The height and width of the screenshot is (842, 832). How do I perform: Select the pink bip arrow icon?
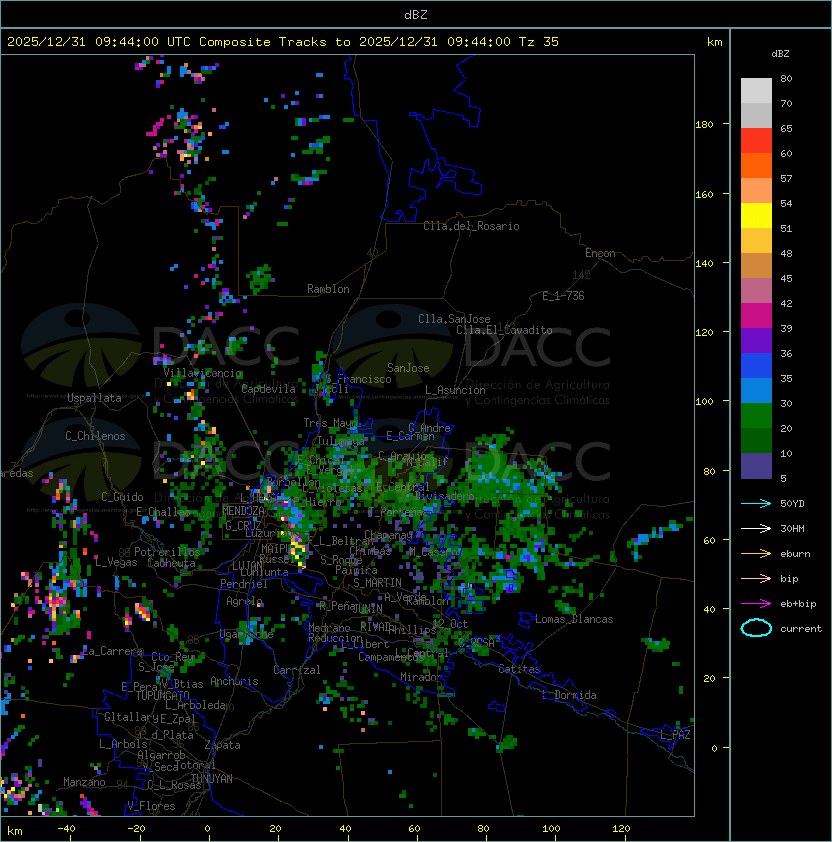click(756, 578)
